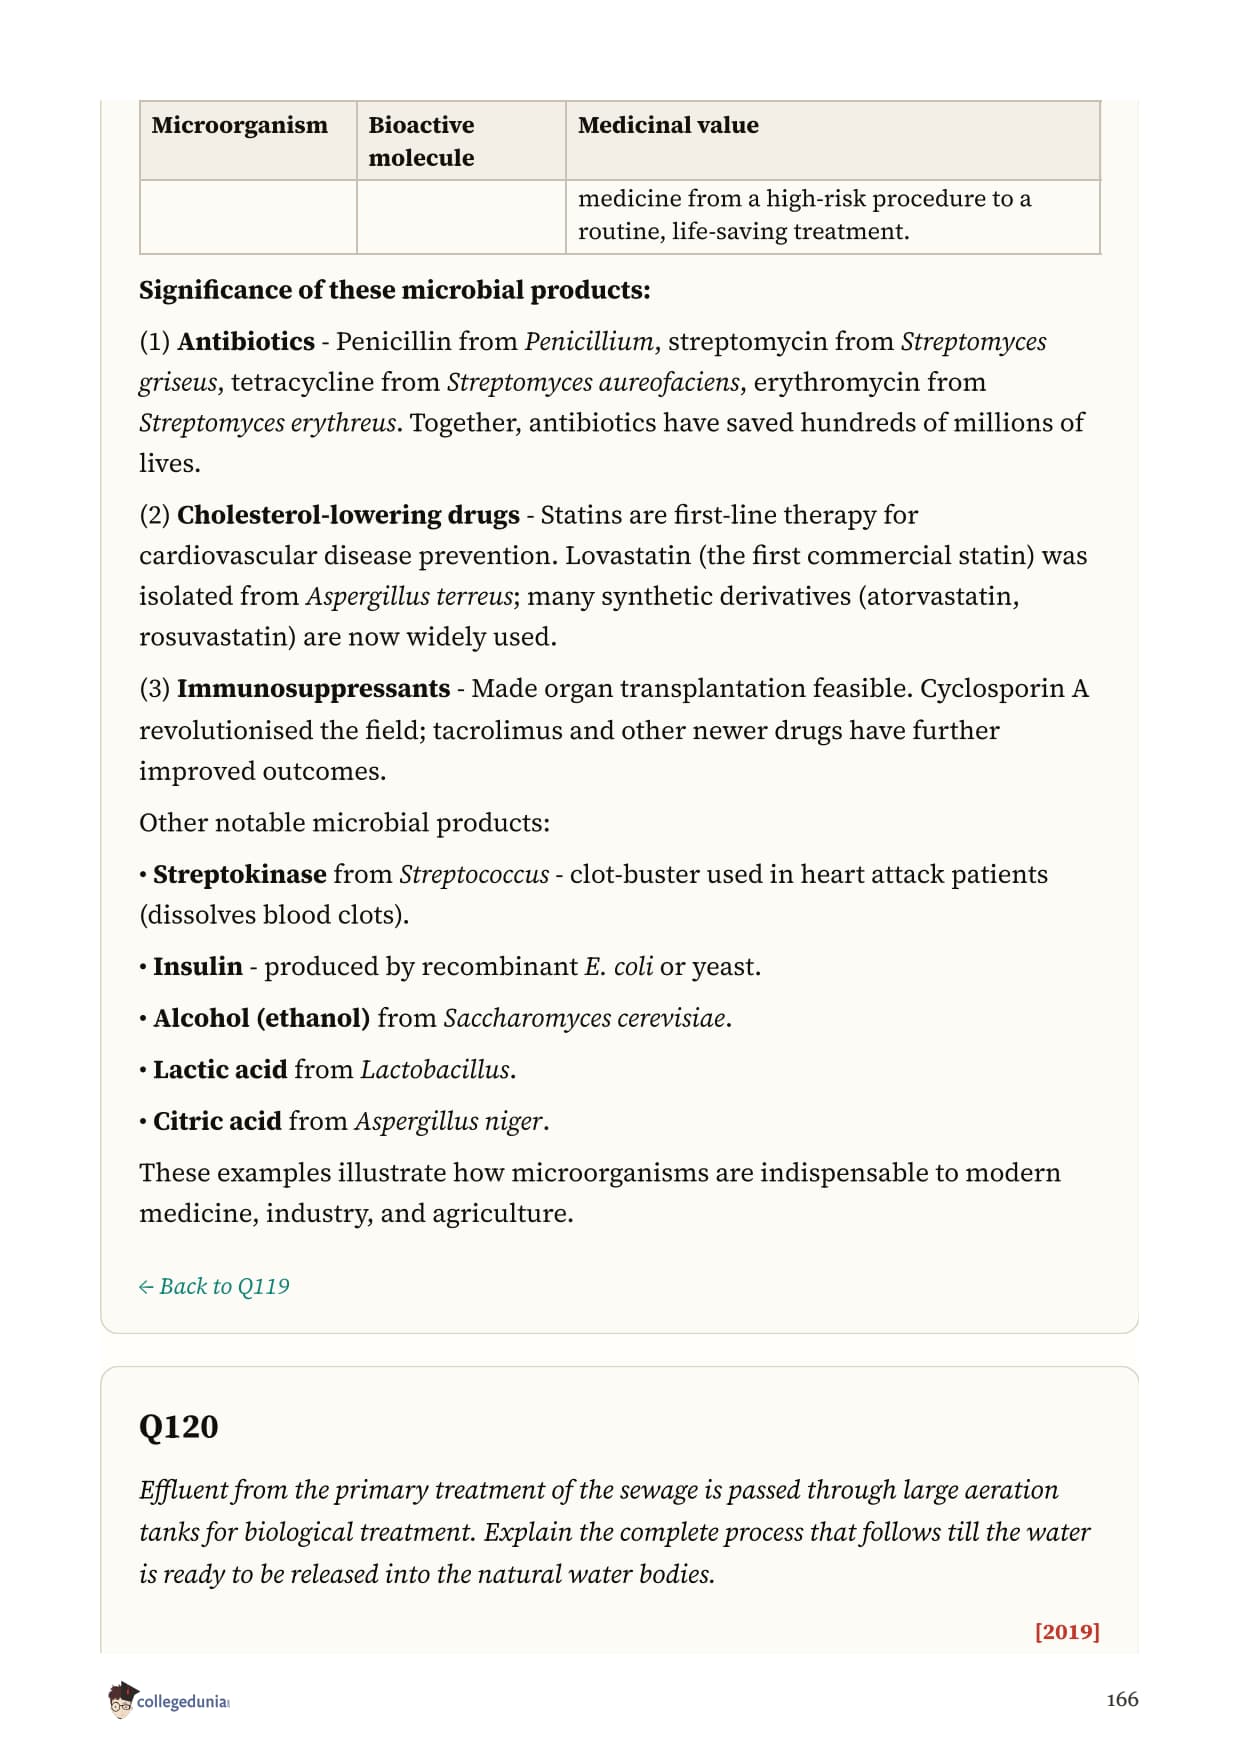The width and height of the screenshot is (1239, 1754).
Task: Click the Lactic acid bullet item
Action: pos(328,1069)
